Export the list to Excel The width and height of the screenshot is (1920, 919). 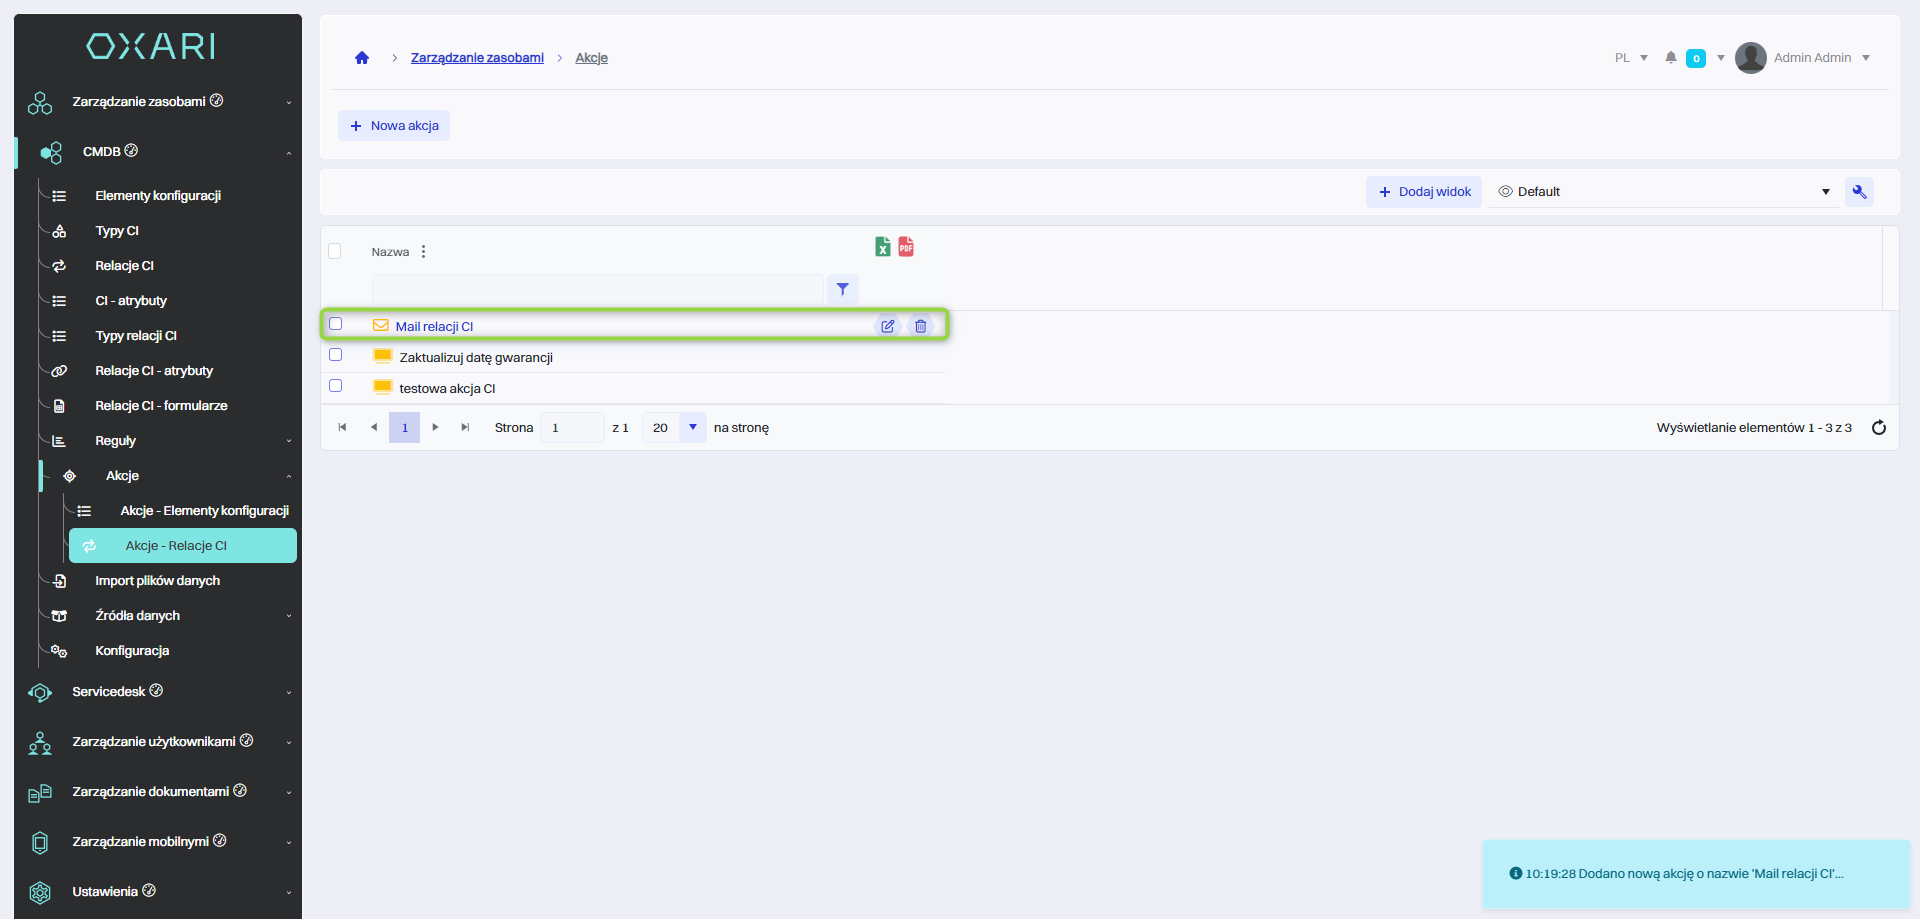click(x=882, y=247)
